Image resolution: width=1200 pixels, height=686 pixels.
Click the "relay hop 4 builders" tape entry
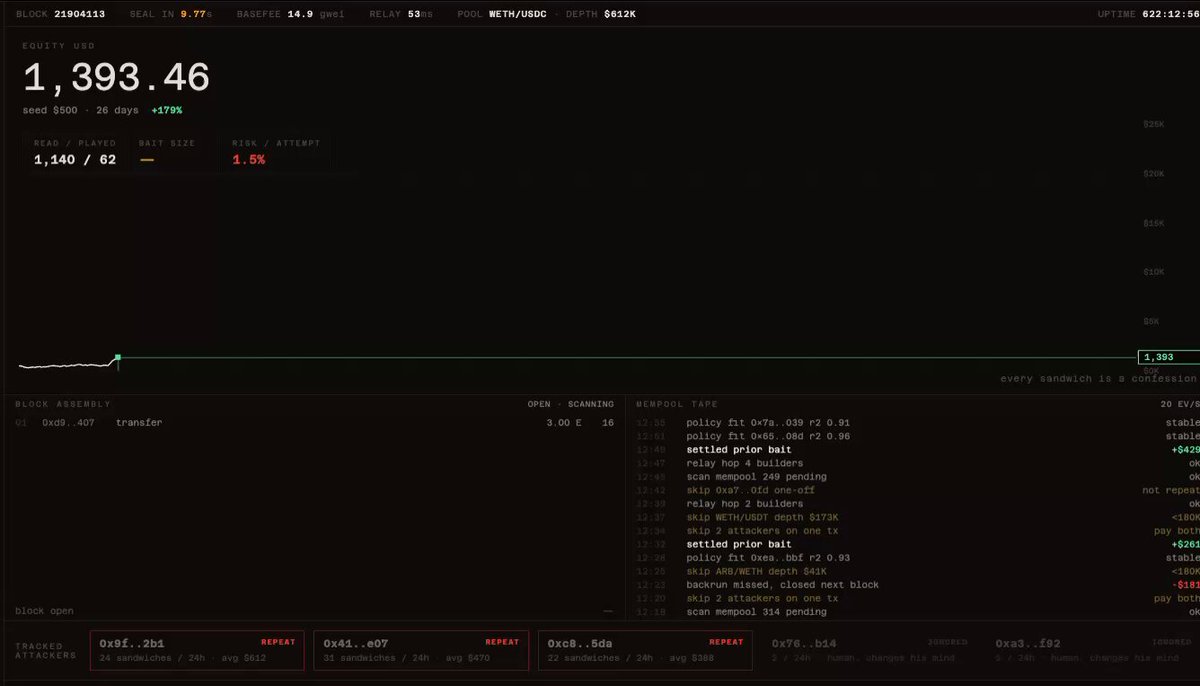point(917,463)
